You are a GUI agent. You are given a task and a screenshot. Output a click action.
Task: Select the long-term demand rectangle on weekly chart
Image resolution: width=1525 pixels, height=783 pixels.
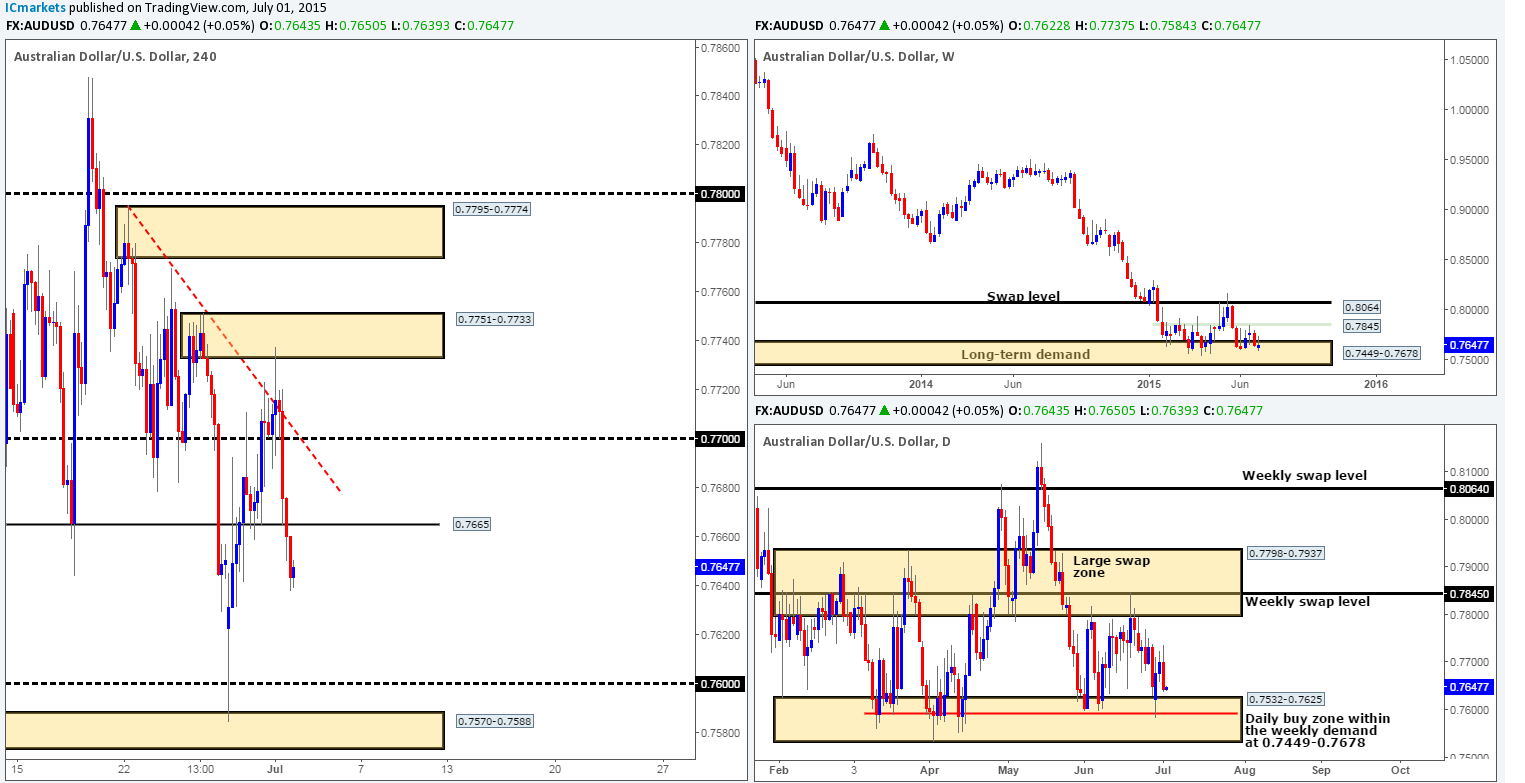(1043, 353)
